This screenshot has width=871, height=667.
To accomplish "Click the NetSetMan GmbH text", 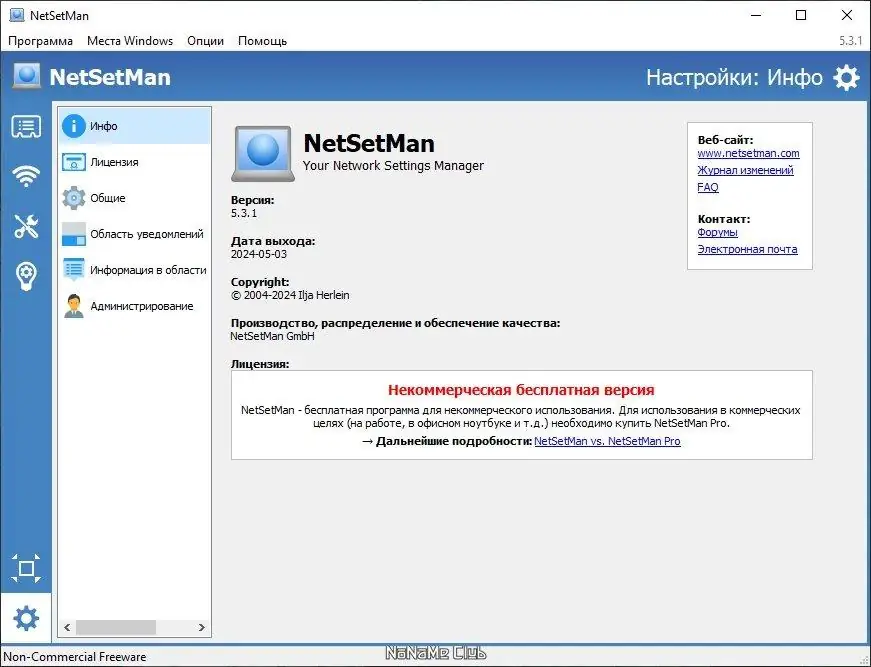I will tap(272, 336).
